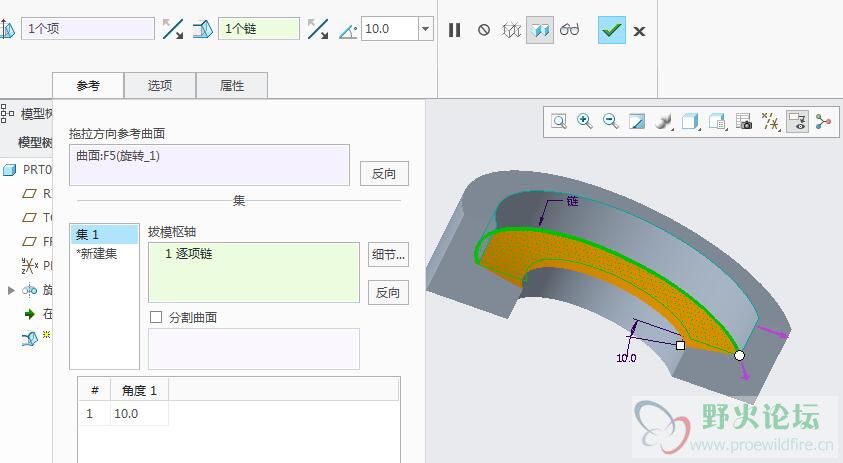Click the 10.0 dimension label on model
Viewport: 843px width, 463px height.
[x=626, y=358]
